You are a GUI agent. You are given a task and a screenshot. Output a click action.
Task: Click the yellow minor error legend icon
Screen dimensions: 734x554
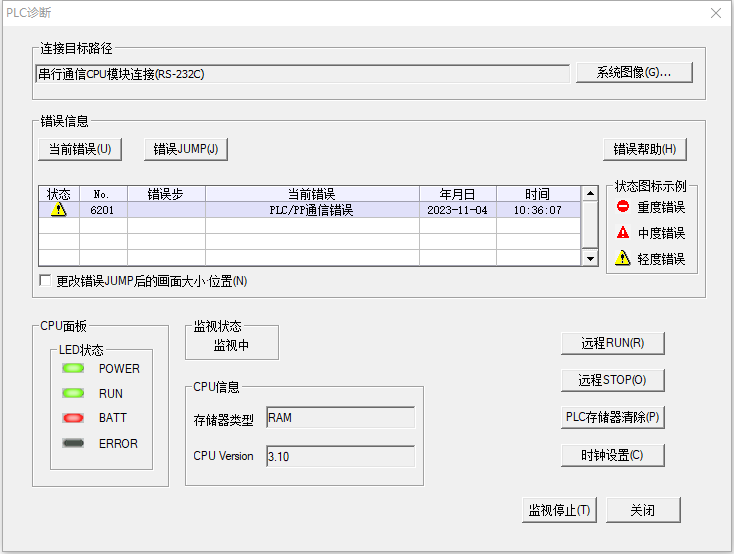pos(622,259)
